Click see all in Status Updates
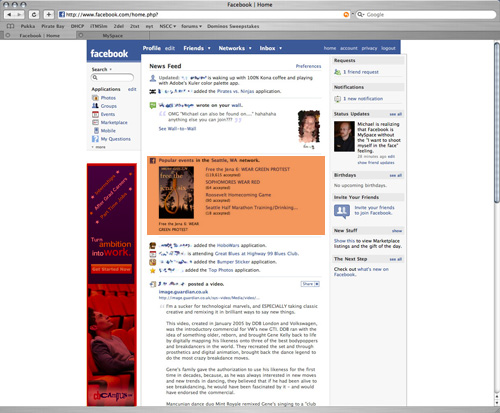The image size is (500, 413). [x=396, y=114]
